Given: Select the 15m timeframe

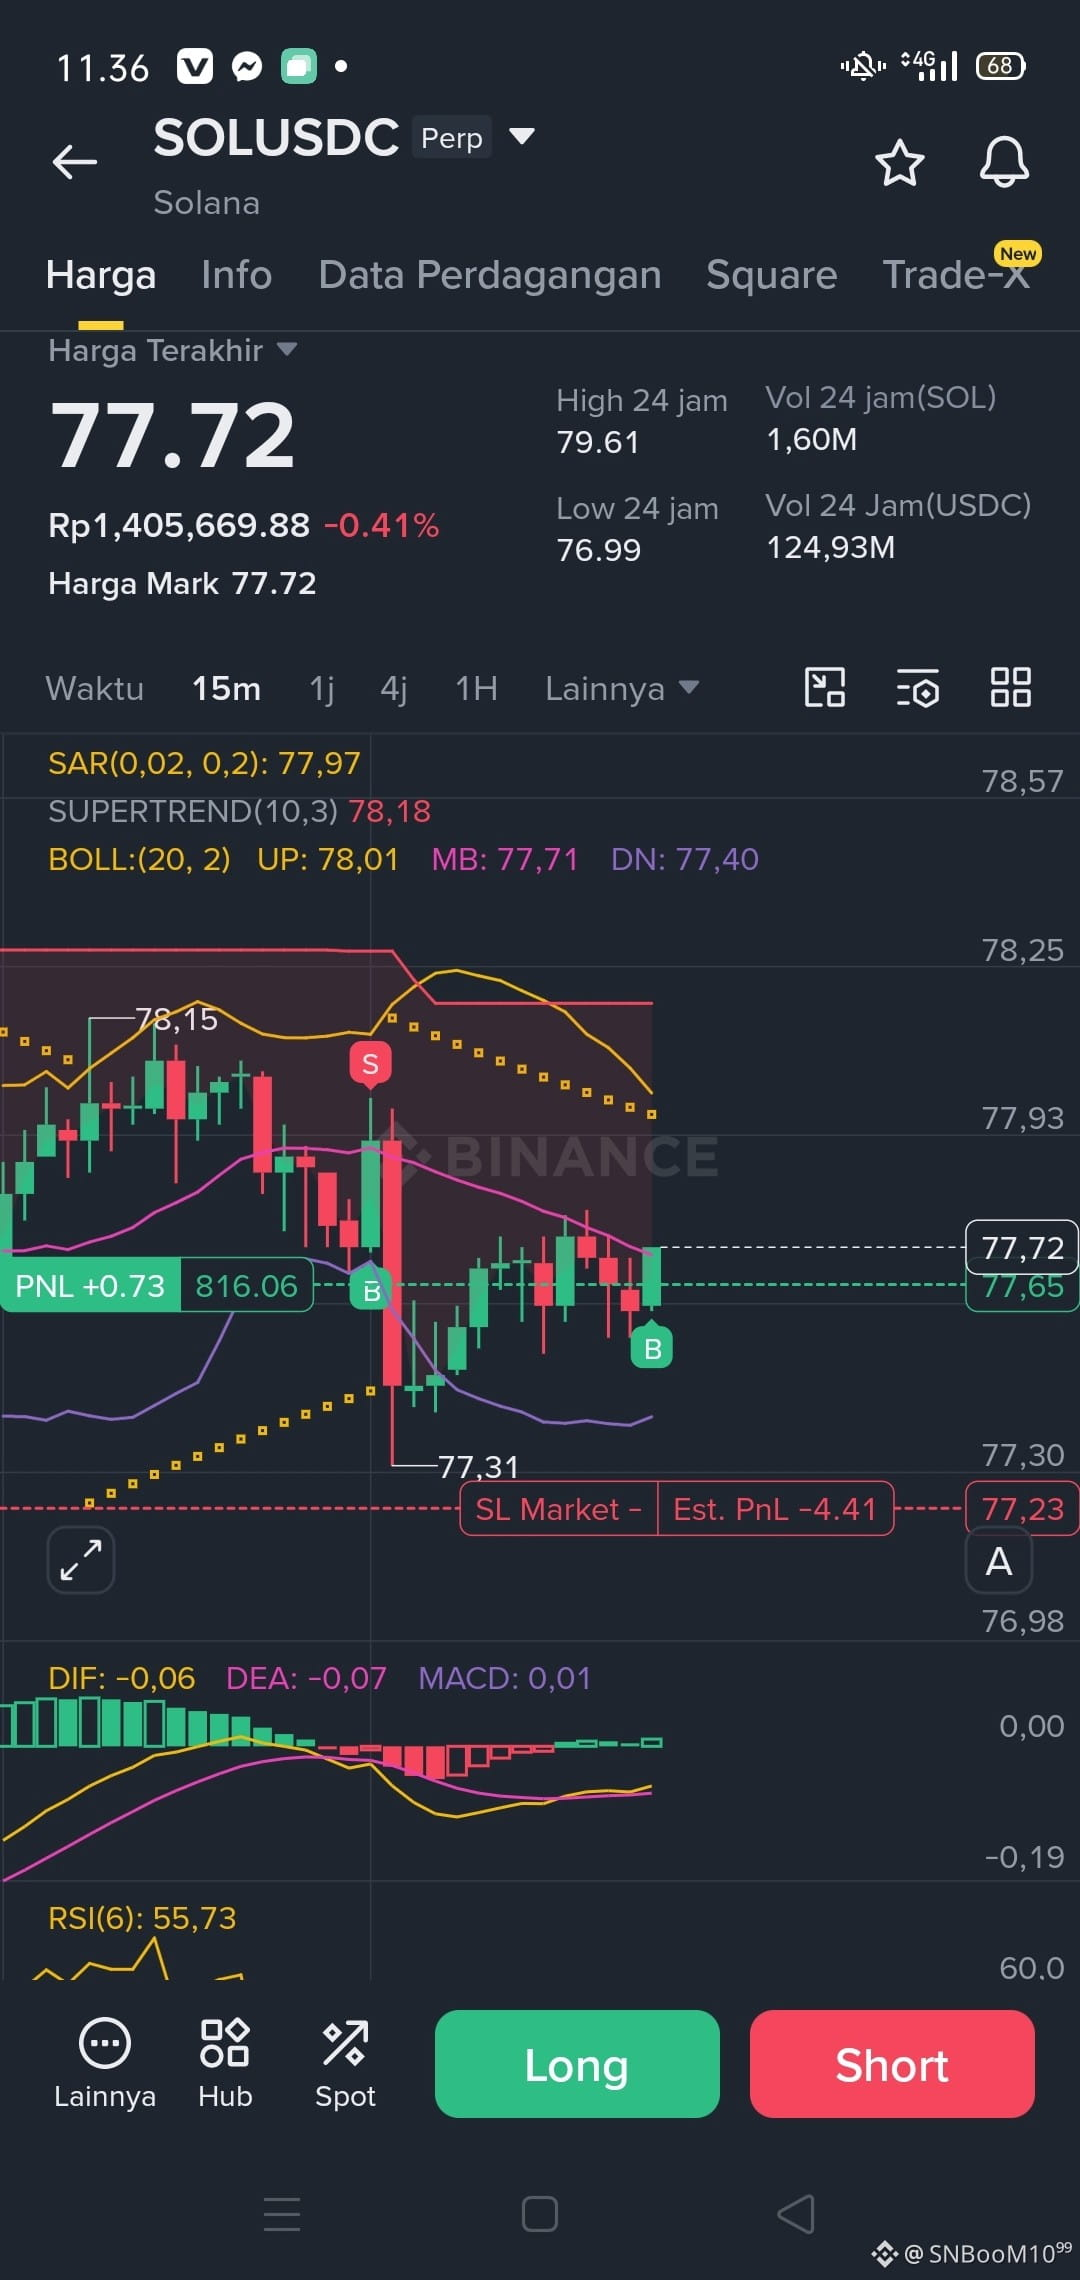Looking at the screenshot, I should pos(226,688).
